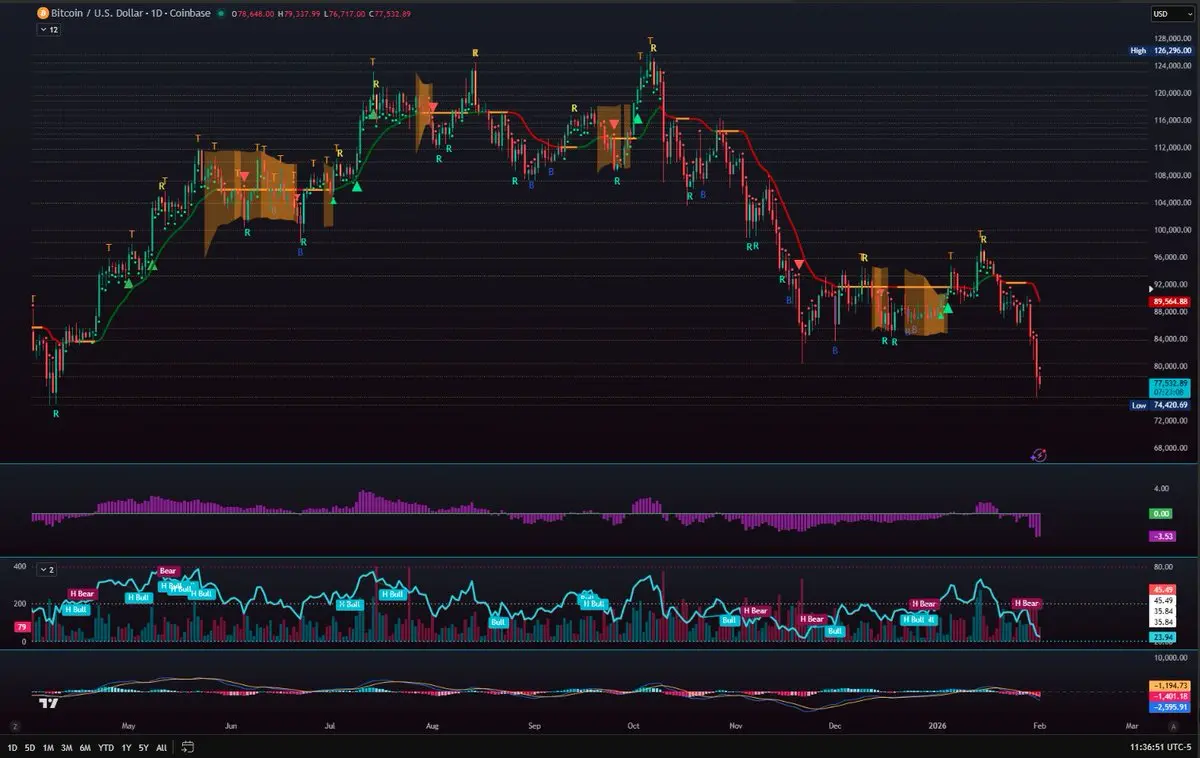Click the red 45.49 oscillator value label
1200x758 pixels.
(1162, 589)
